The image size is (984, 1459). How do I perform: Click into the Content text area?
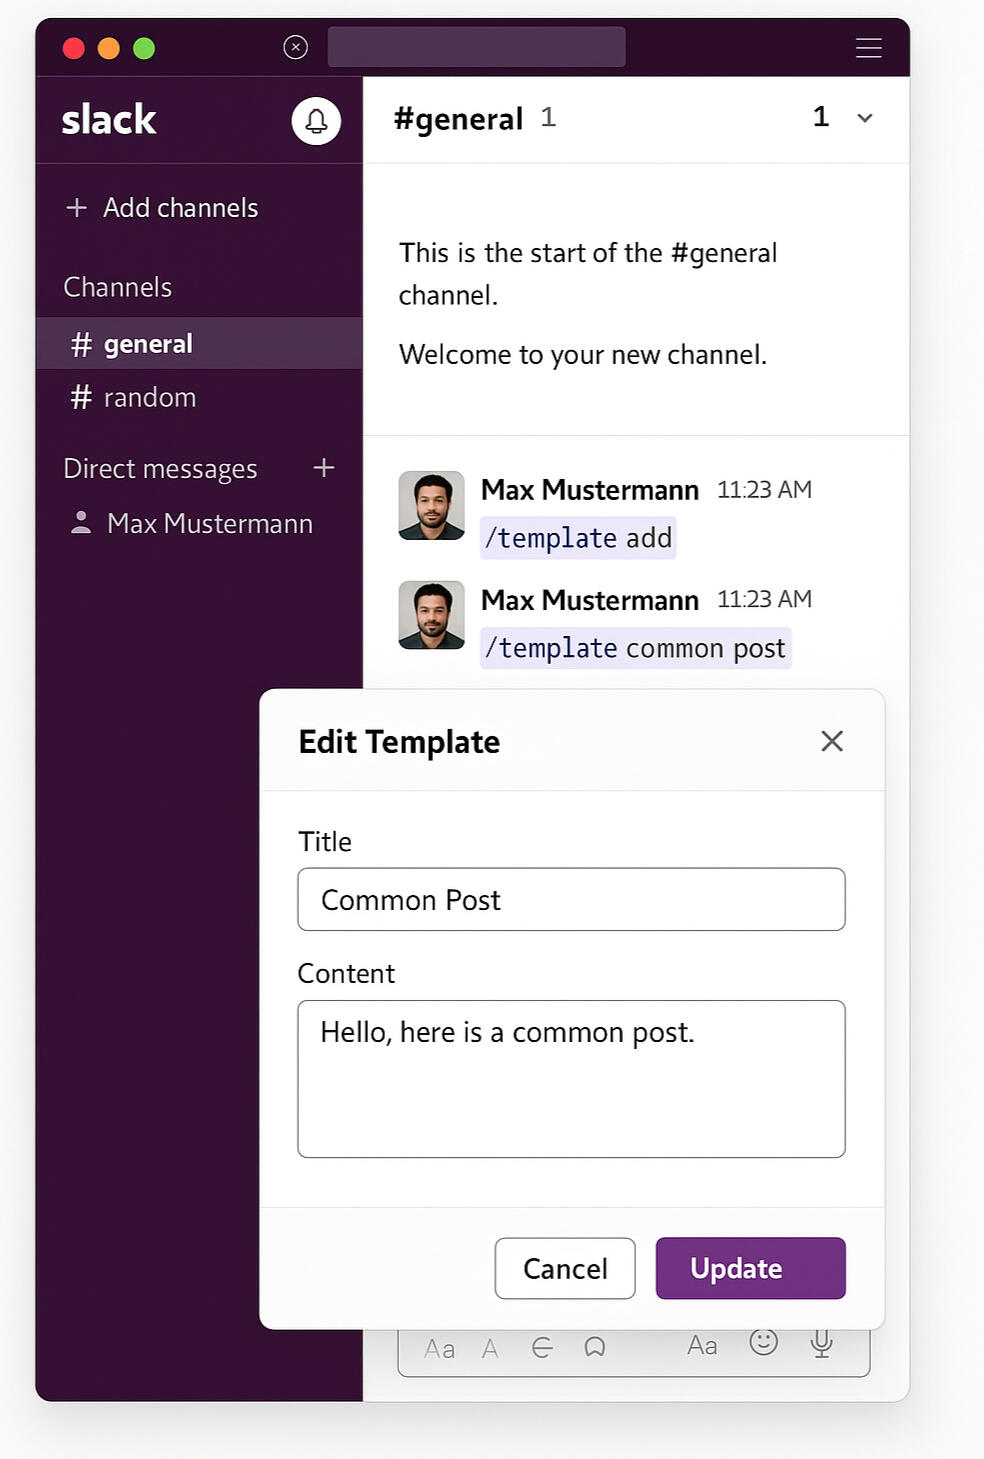coord(571,1079)
